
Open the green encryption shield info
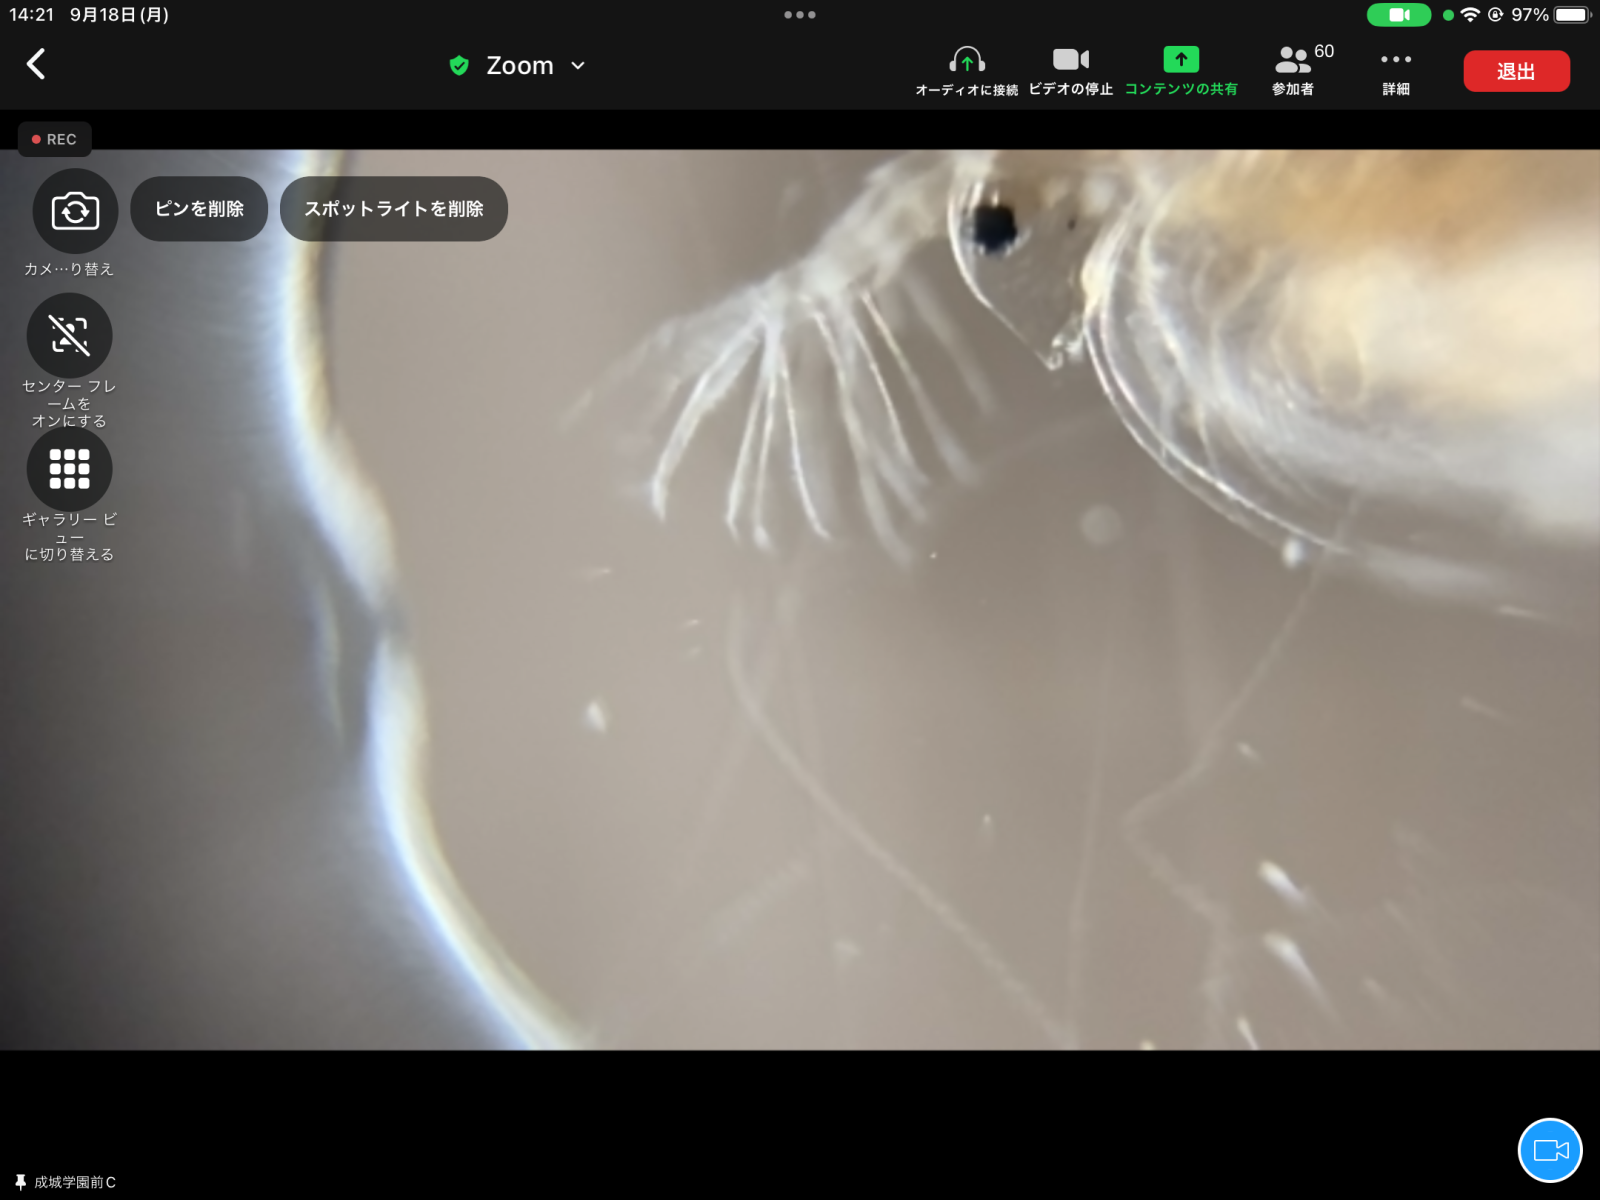459,66
